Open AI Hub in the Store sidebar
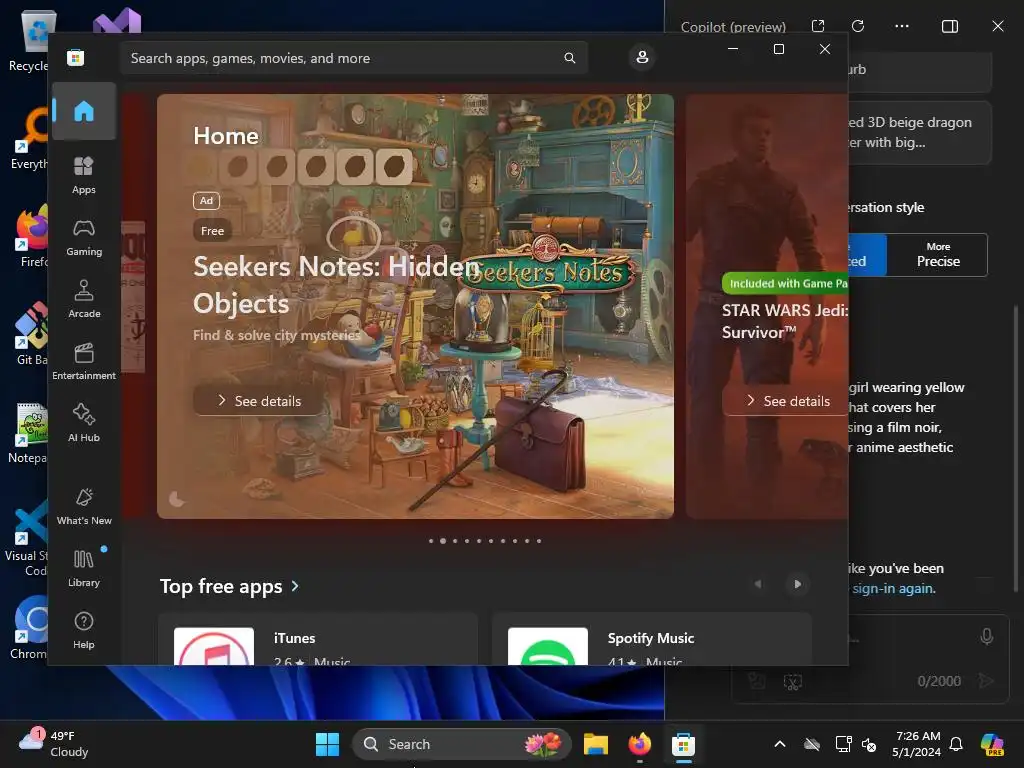1024x768 pixels. [84, 423]
